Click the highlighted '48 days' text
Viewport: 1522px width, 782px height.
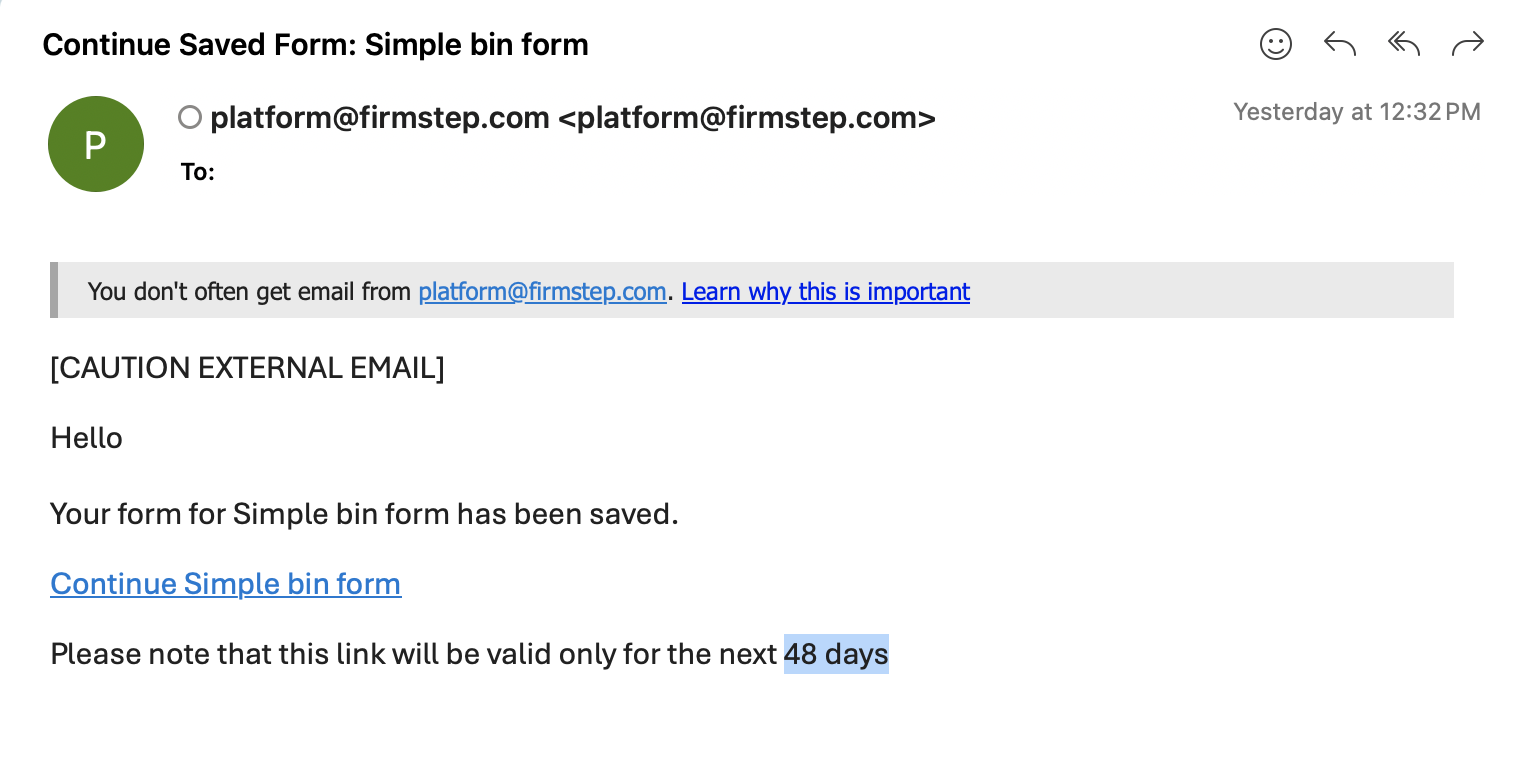coord(836,654)
